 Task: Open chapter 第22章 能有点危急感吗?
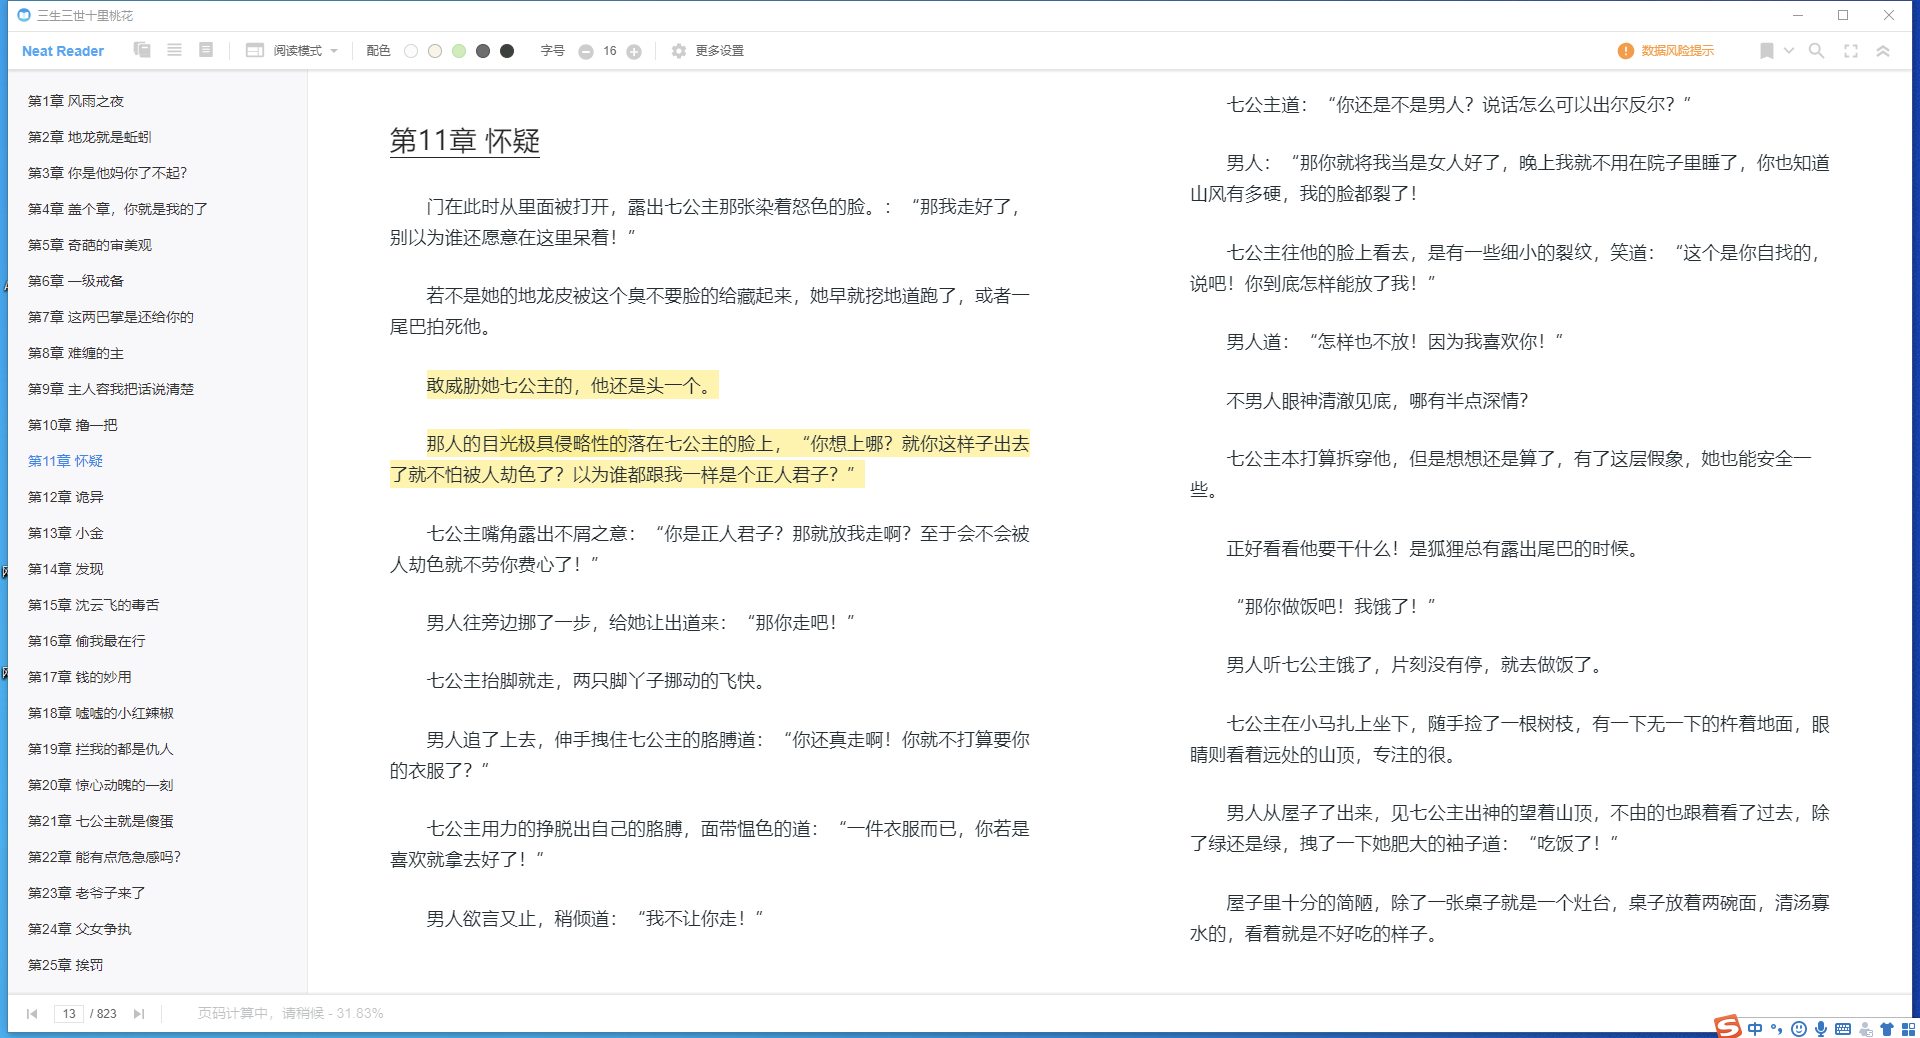[105, 857]
